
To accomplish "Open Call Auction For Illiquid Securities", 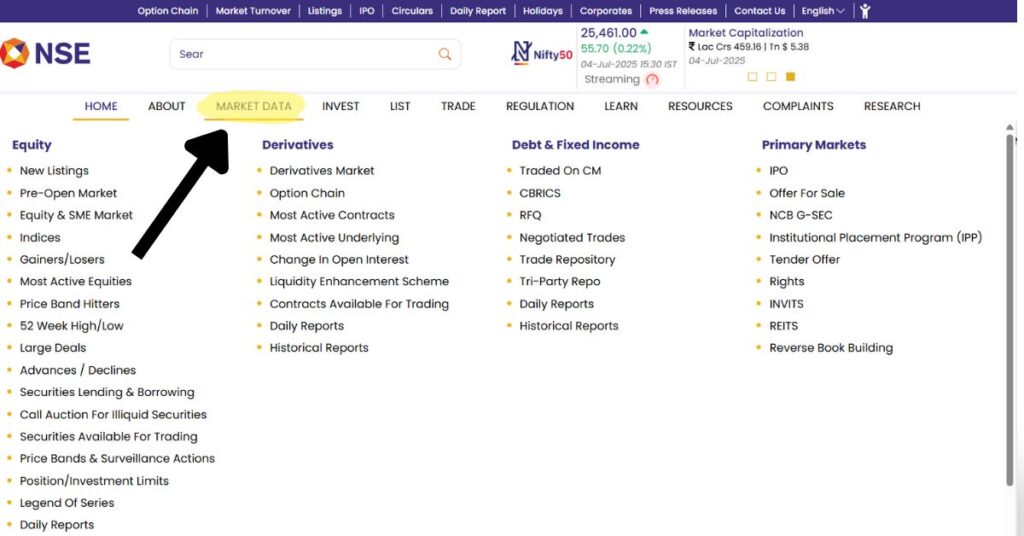I will (113, 415).
